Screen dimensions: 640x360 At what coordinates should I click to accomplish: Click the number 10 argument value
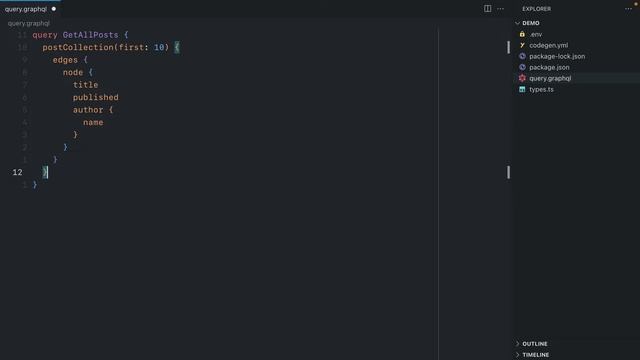(159, 47)
